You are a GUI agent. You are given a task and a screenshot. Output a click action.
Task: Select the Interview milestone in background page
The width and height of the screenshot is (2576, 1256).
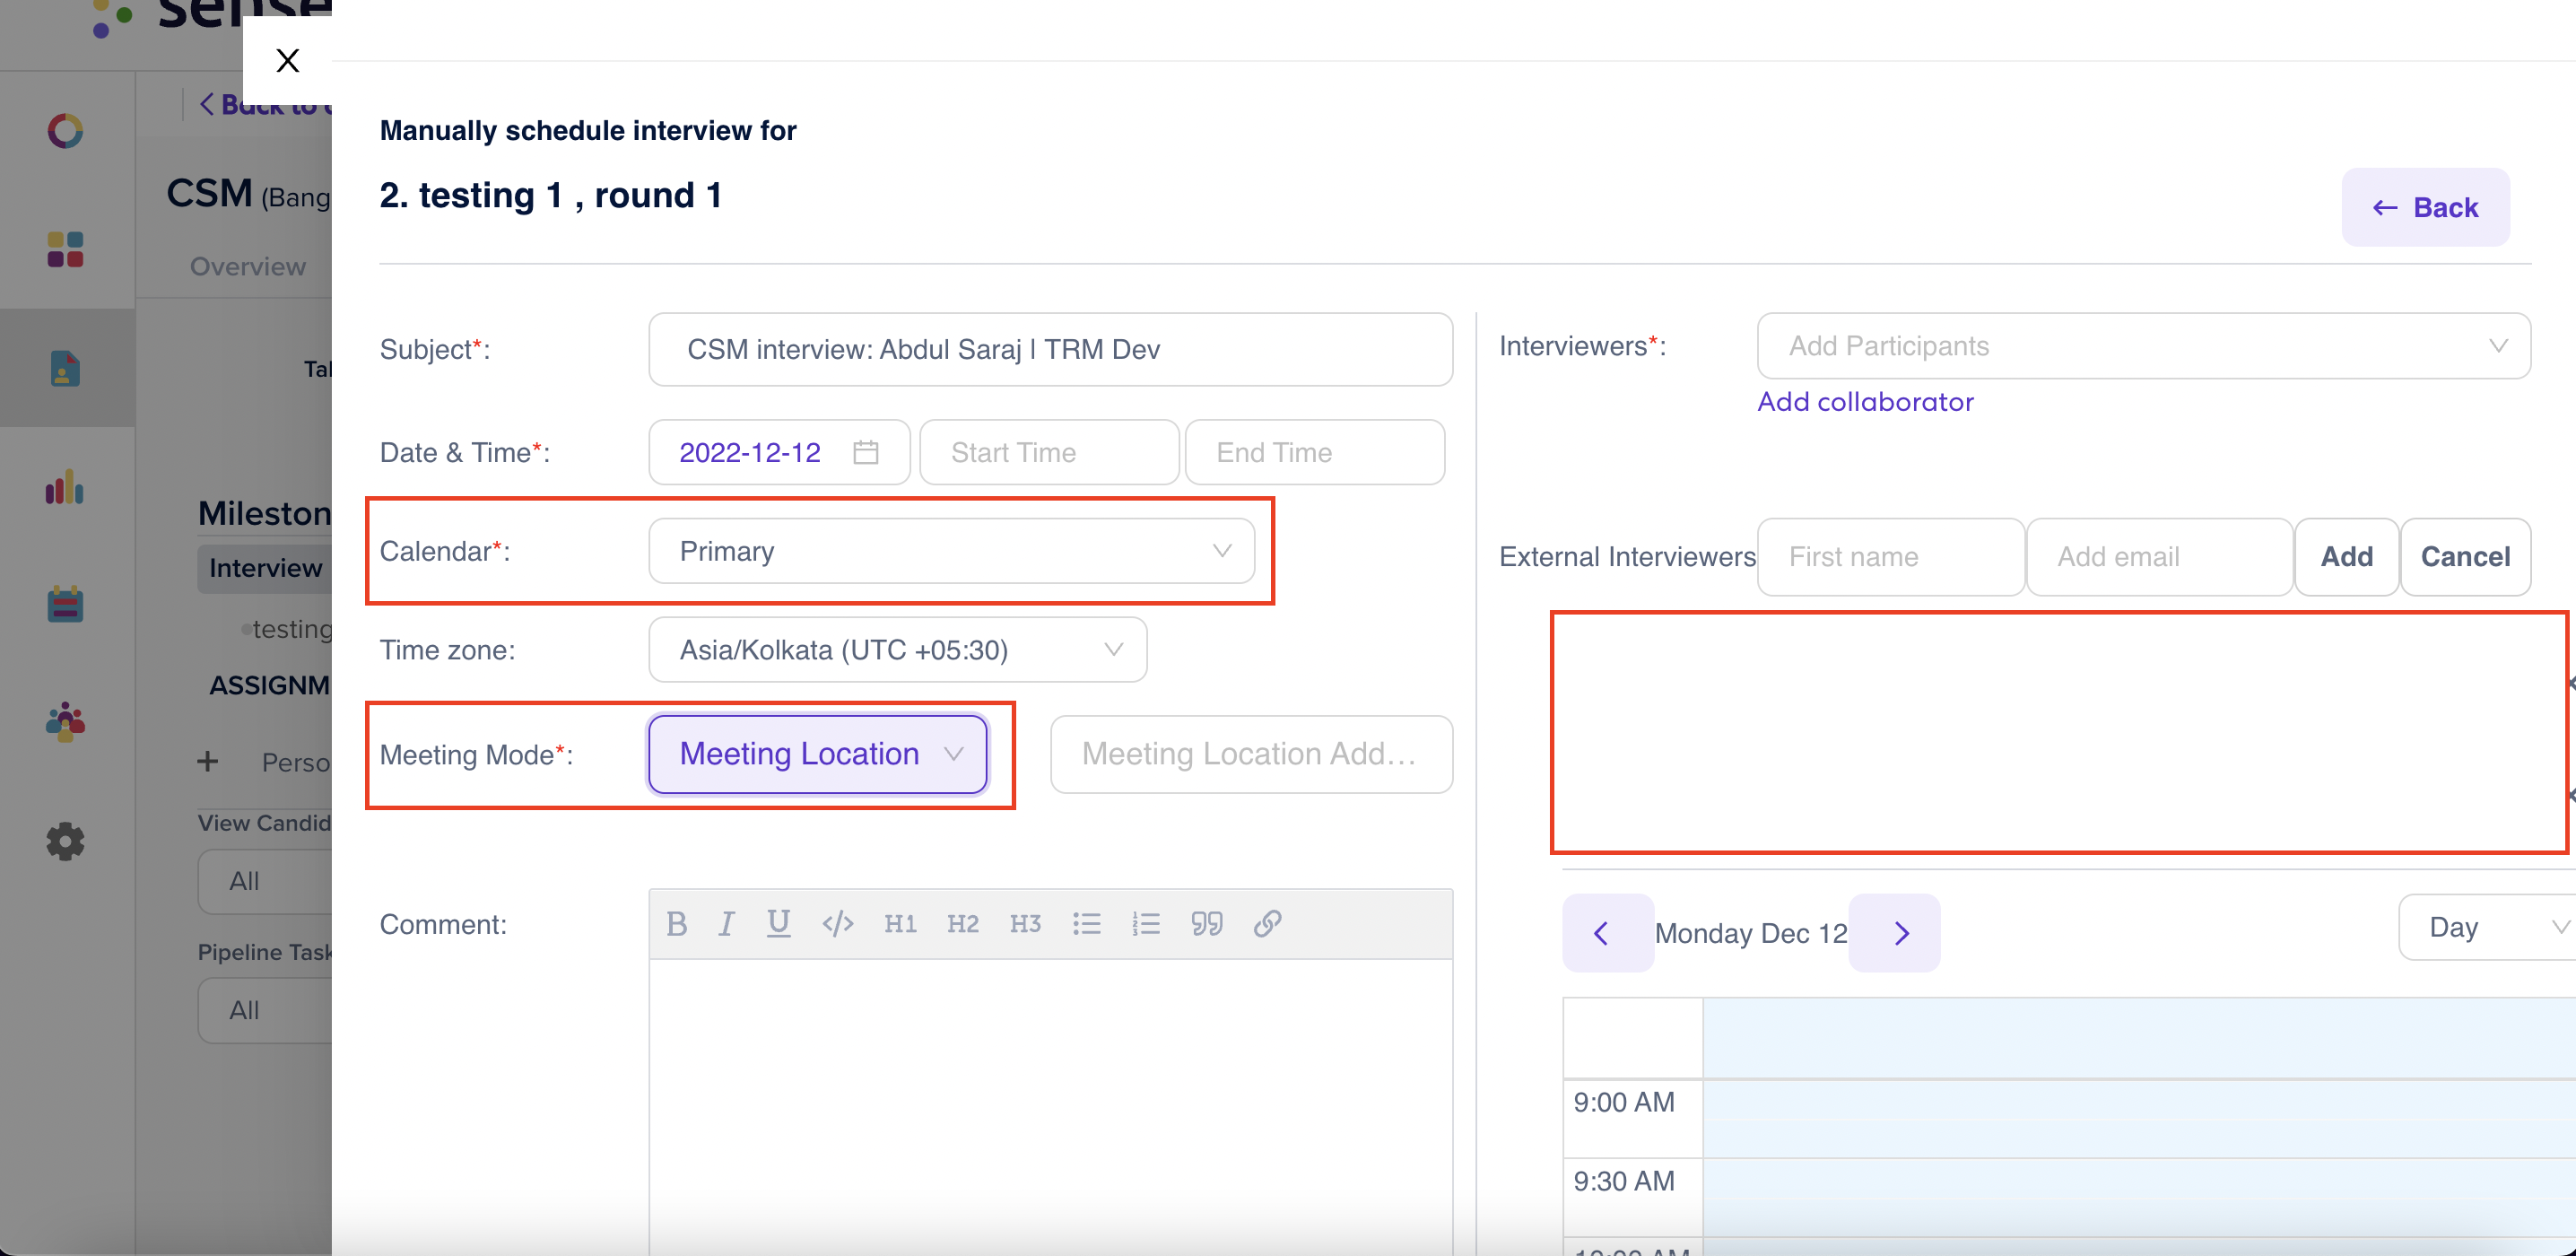(265, 568)
